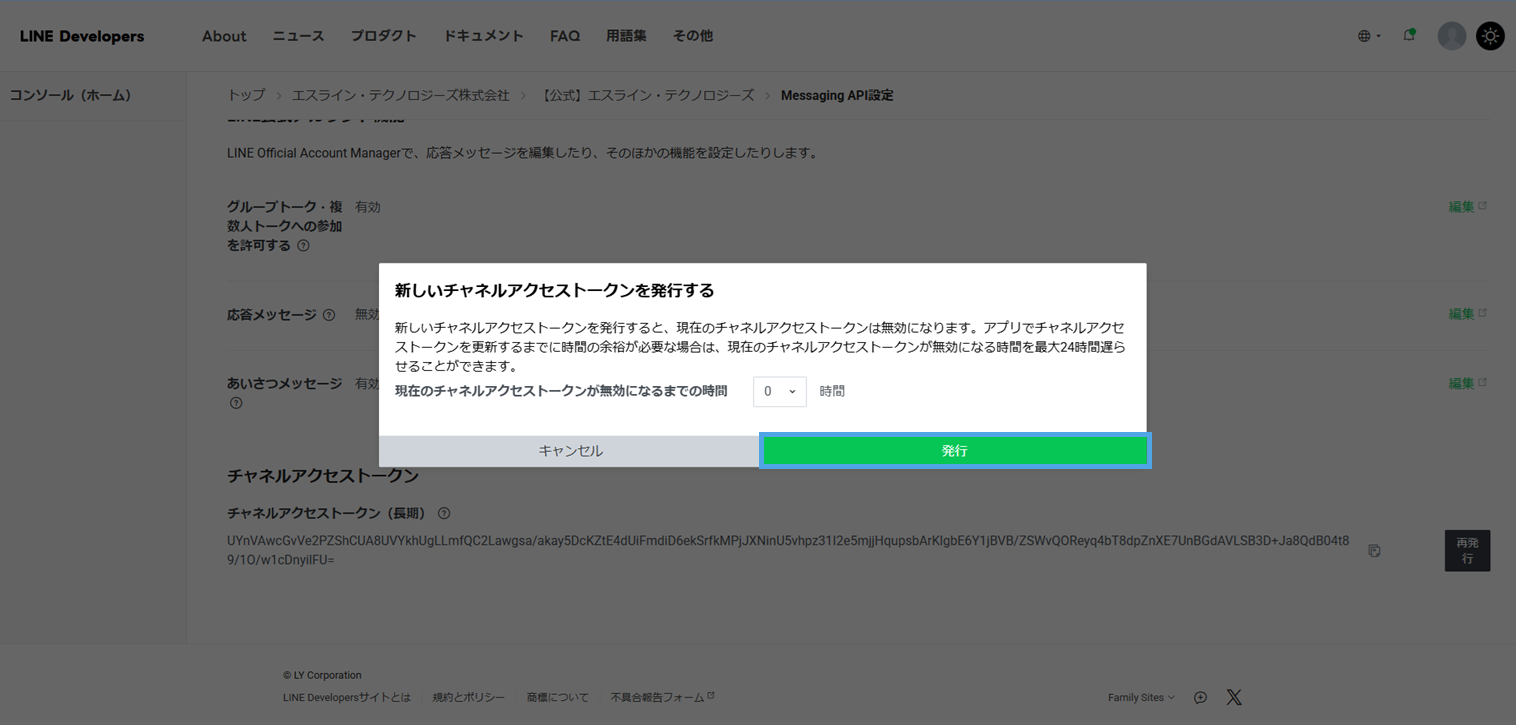This screenshot has height=725, width=1516.
Task: Copy the channel access token icon
Action: pos(1374,551)
